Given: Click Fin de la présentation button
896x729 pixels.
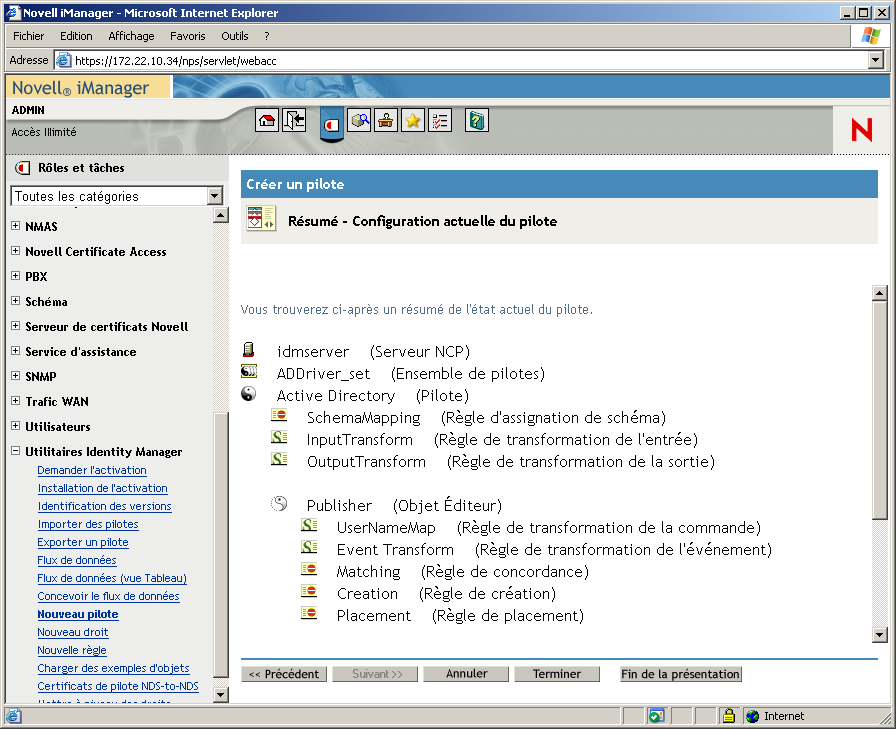Looking at the screenshot, I should point(680,673).
